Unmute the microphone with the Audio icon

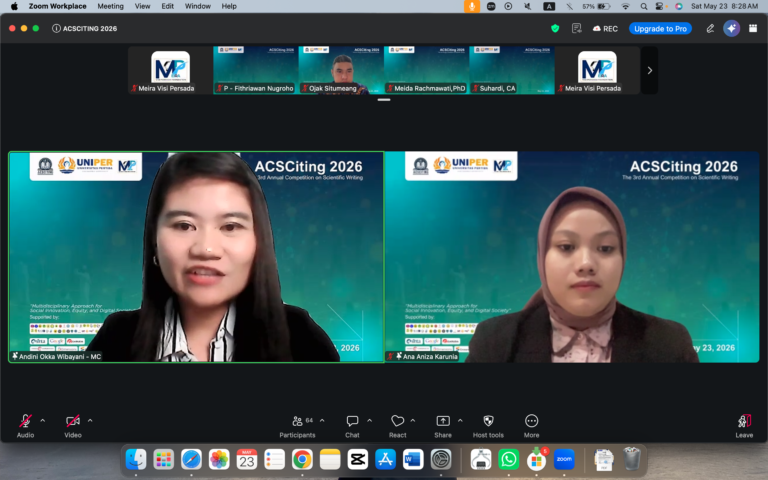click(x=25, y=421)
